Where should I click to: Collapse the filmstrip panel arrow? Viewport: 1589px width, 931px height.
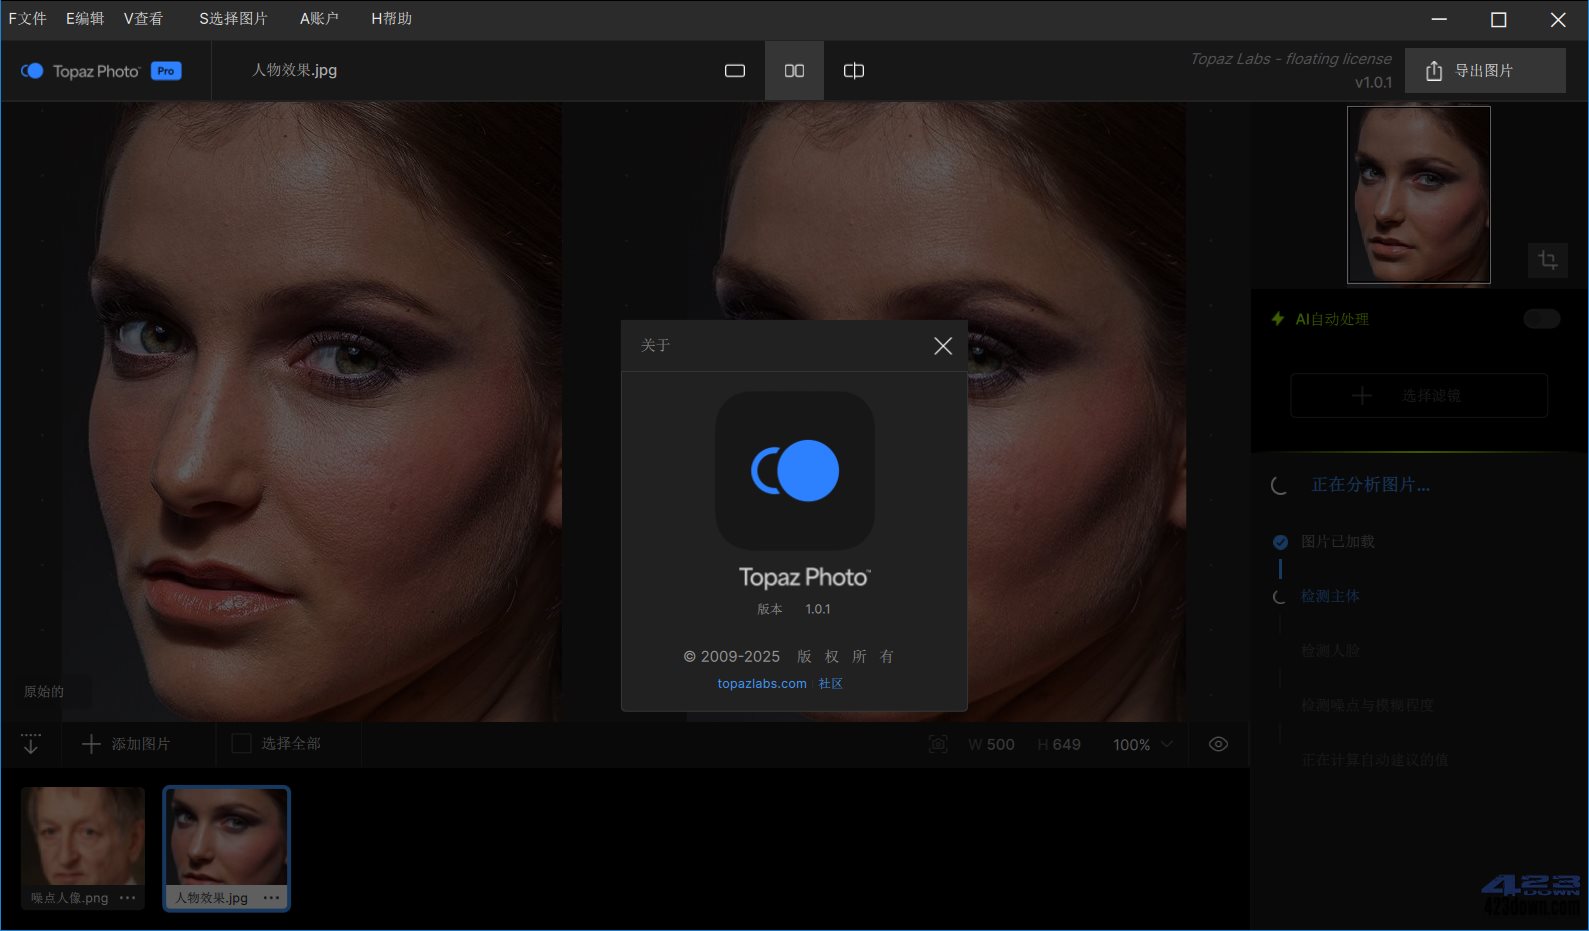tap(31, 744)
